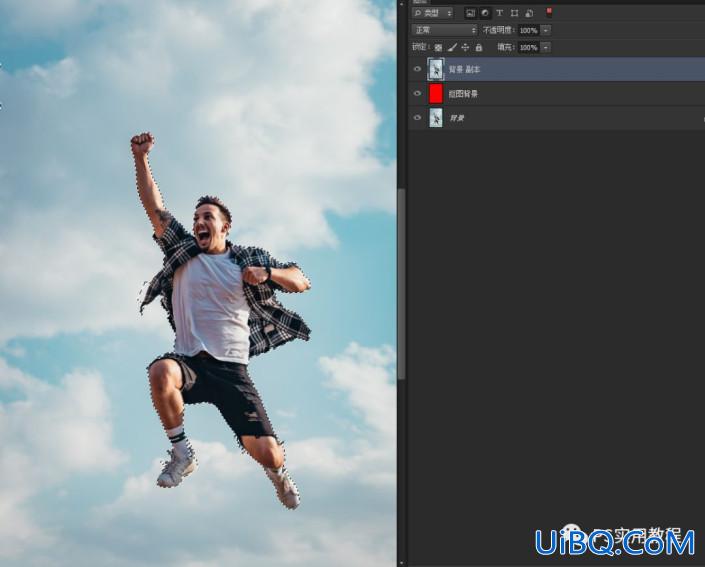Image resolution: width=705 pixels, height=567 pixels.
Task: Filter layers by adjustment layer icon
Action: [x=485, y=13]
